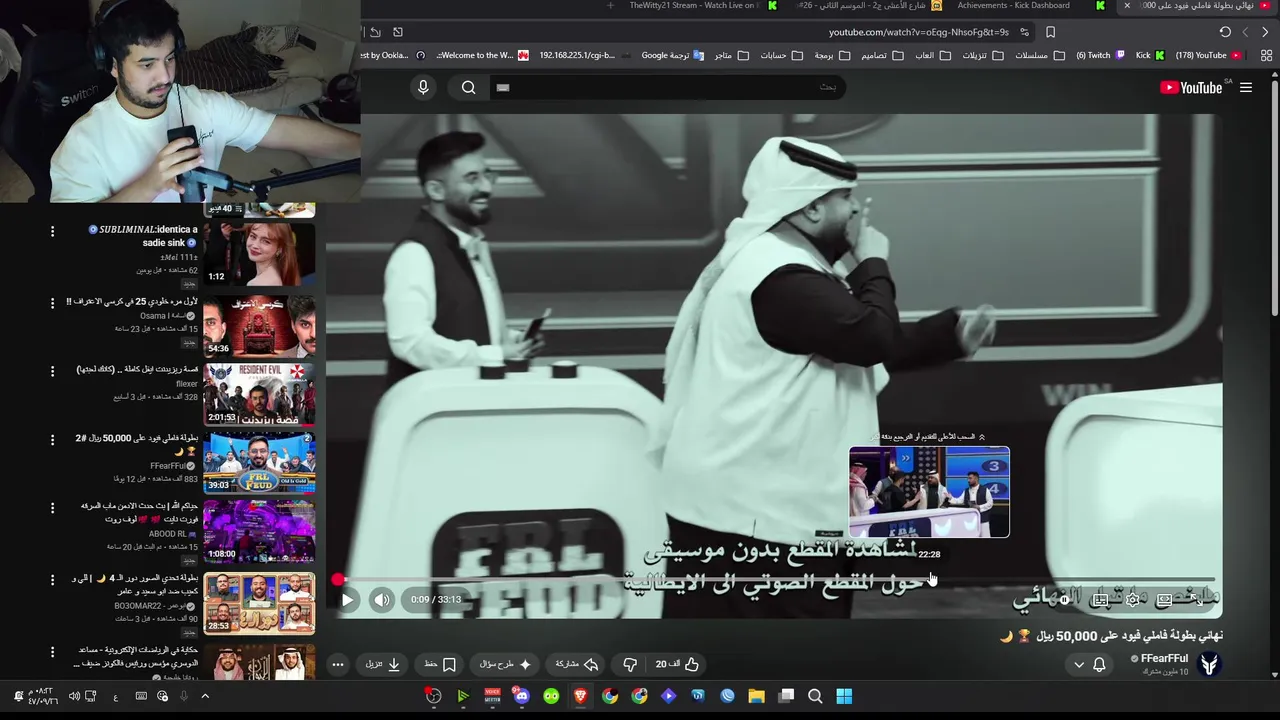Image resolution: width=1280 pixels, height=720 pixels.
Task: Open File Explorer from taskbar
Action: click(x=756, y=696)
